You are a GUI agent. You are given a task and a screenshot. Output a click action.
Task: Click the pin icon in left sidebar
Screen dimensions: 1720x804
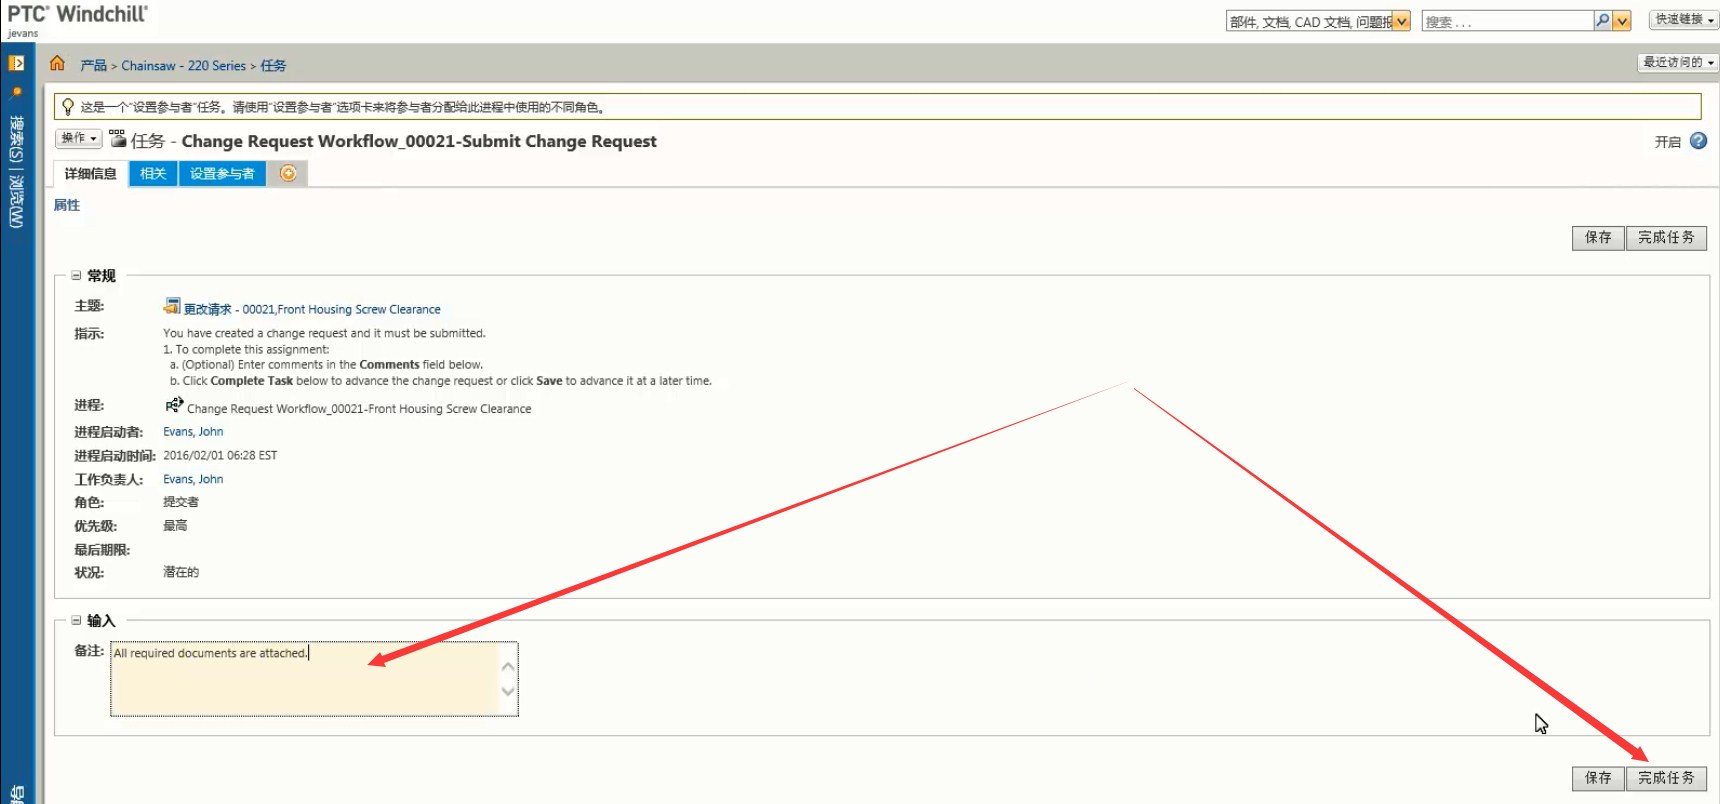click(16, 92)
